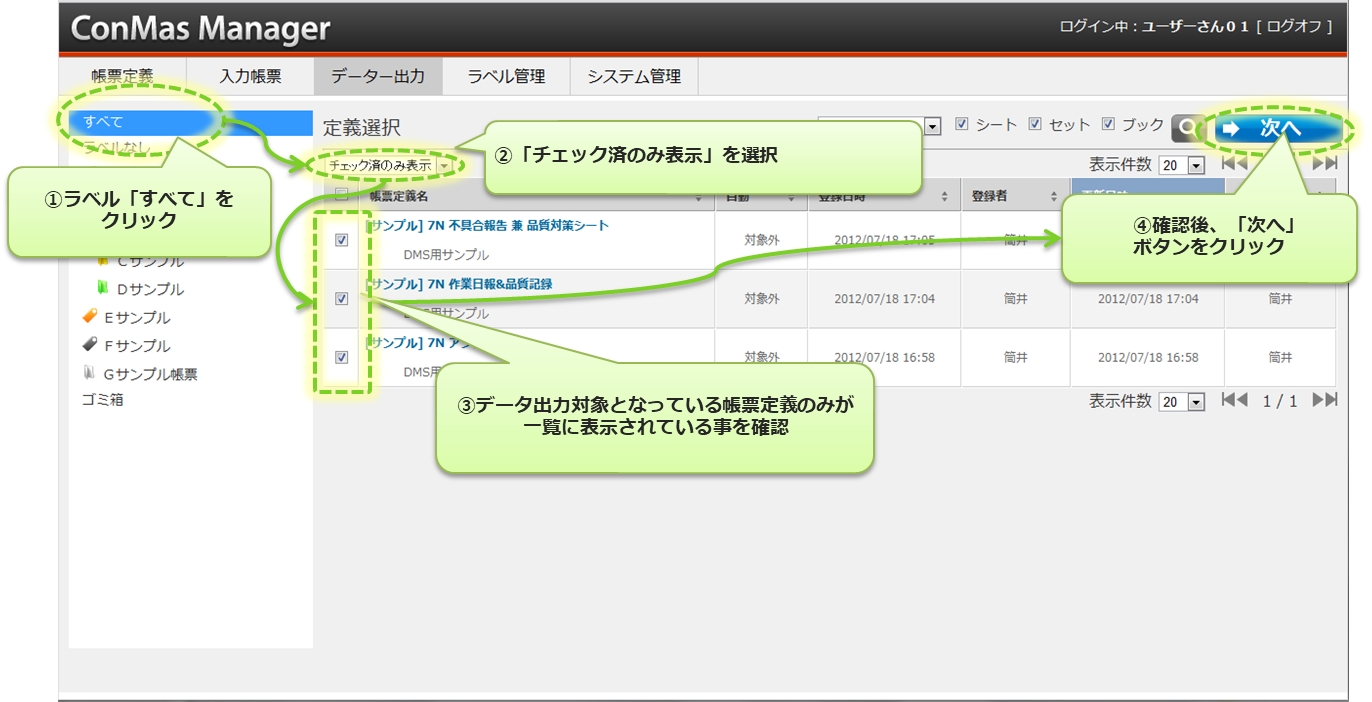Viewport: 1372px width, 702px height.
Task: Click 対象外 in the 不具合報告 row
Action: click(x=762, y=240)
